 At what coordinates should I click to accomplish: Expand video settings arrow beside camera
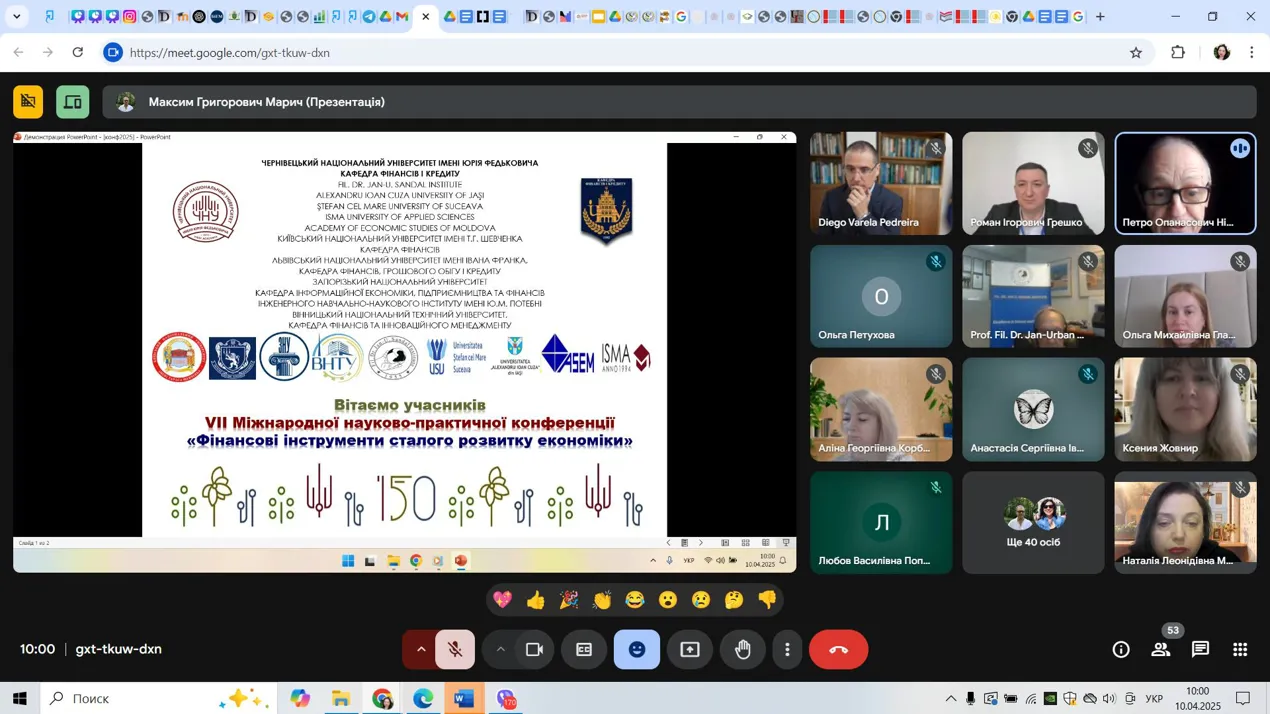pos(500,650)
